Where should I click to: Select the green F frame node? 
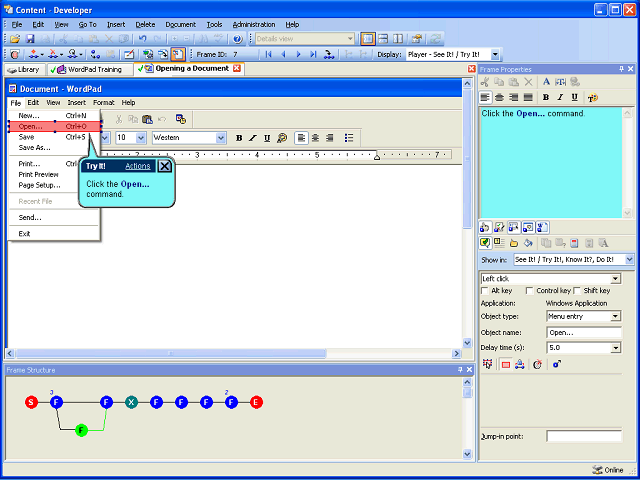coord(82,430)
